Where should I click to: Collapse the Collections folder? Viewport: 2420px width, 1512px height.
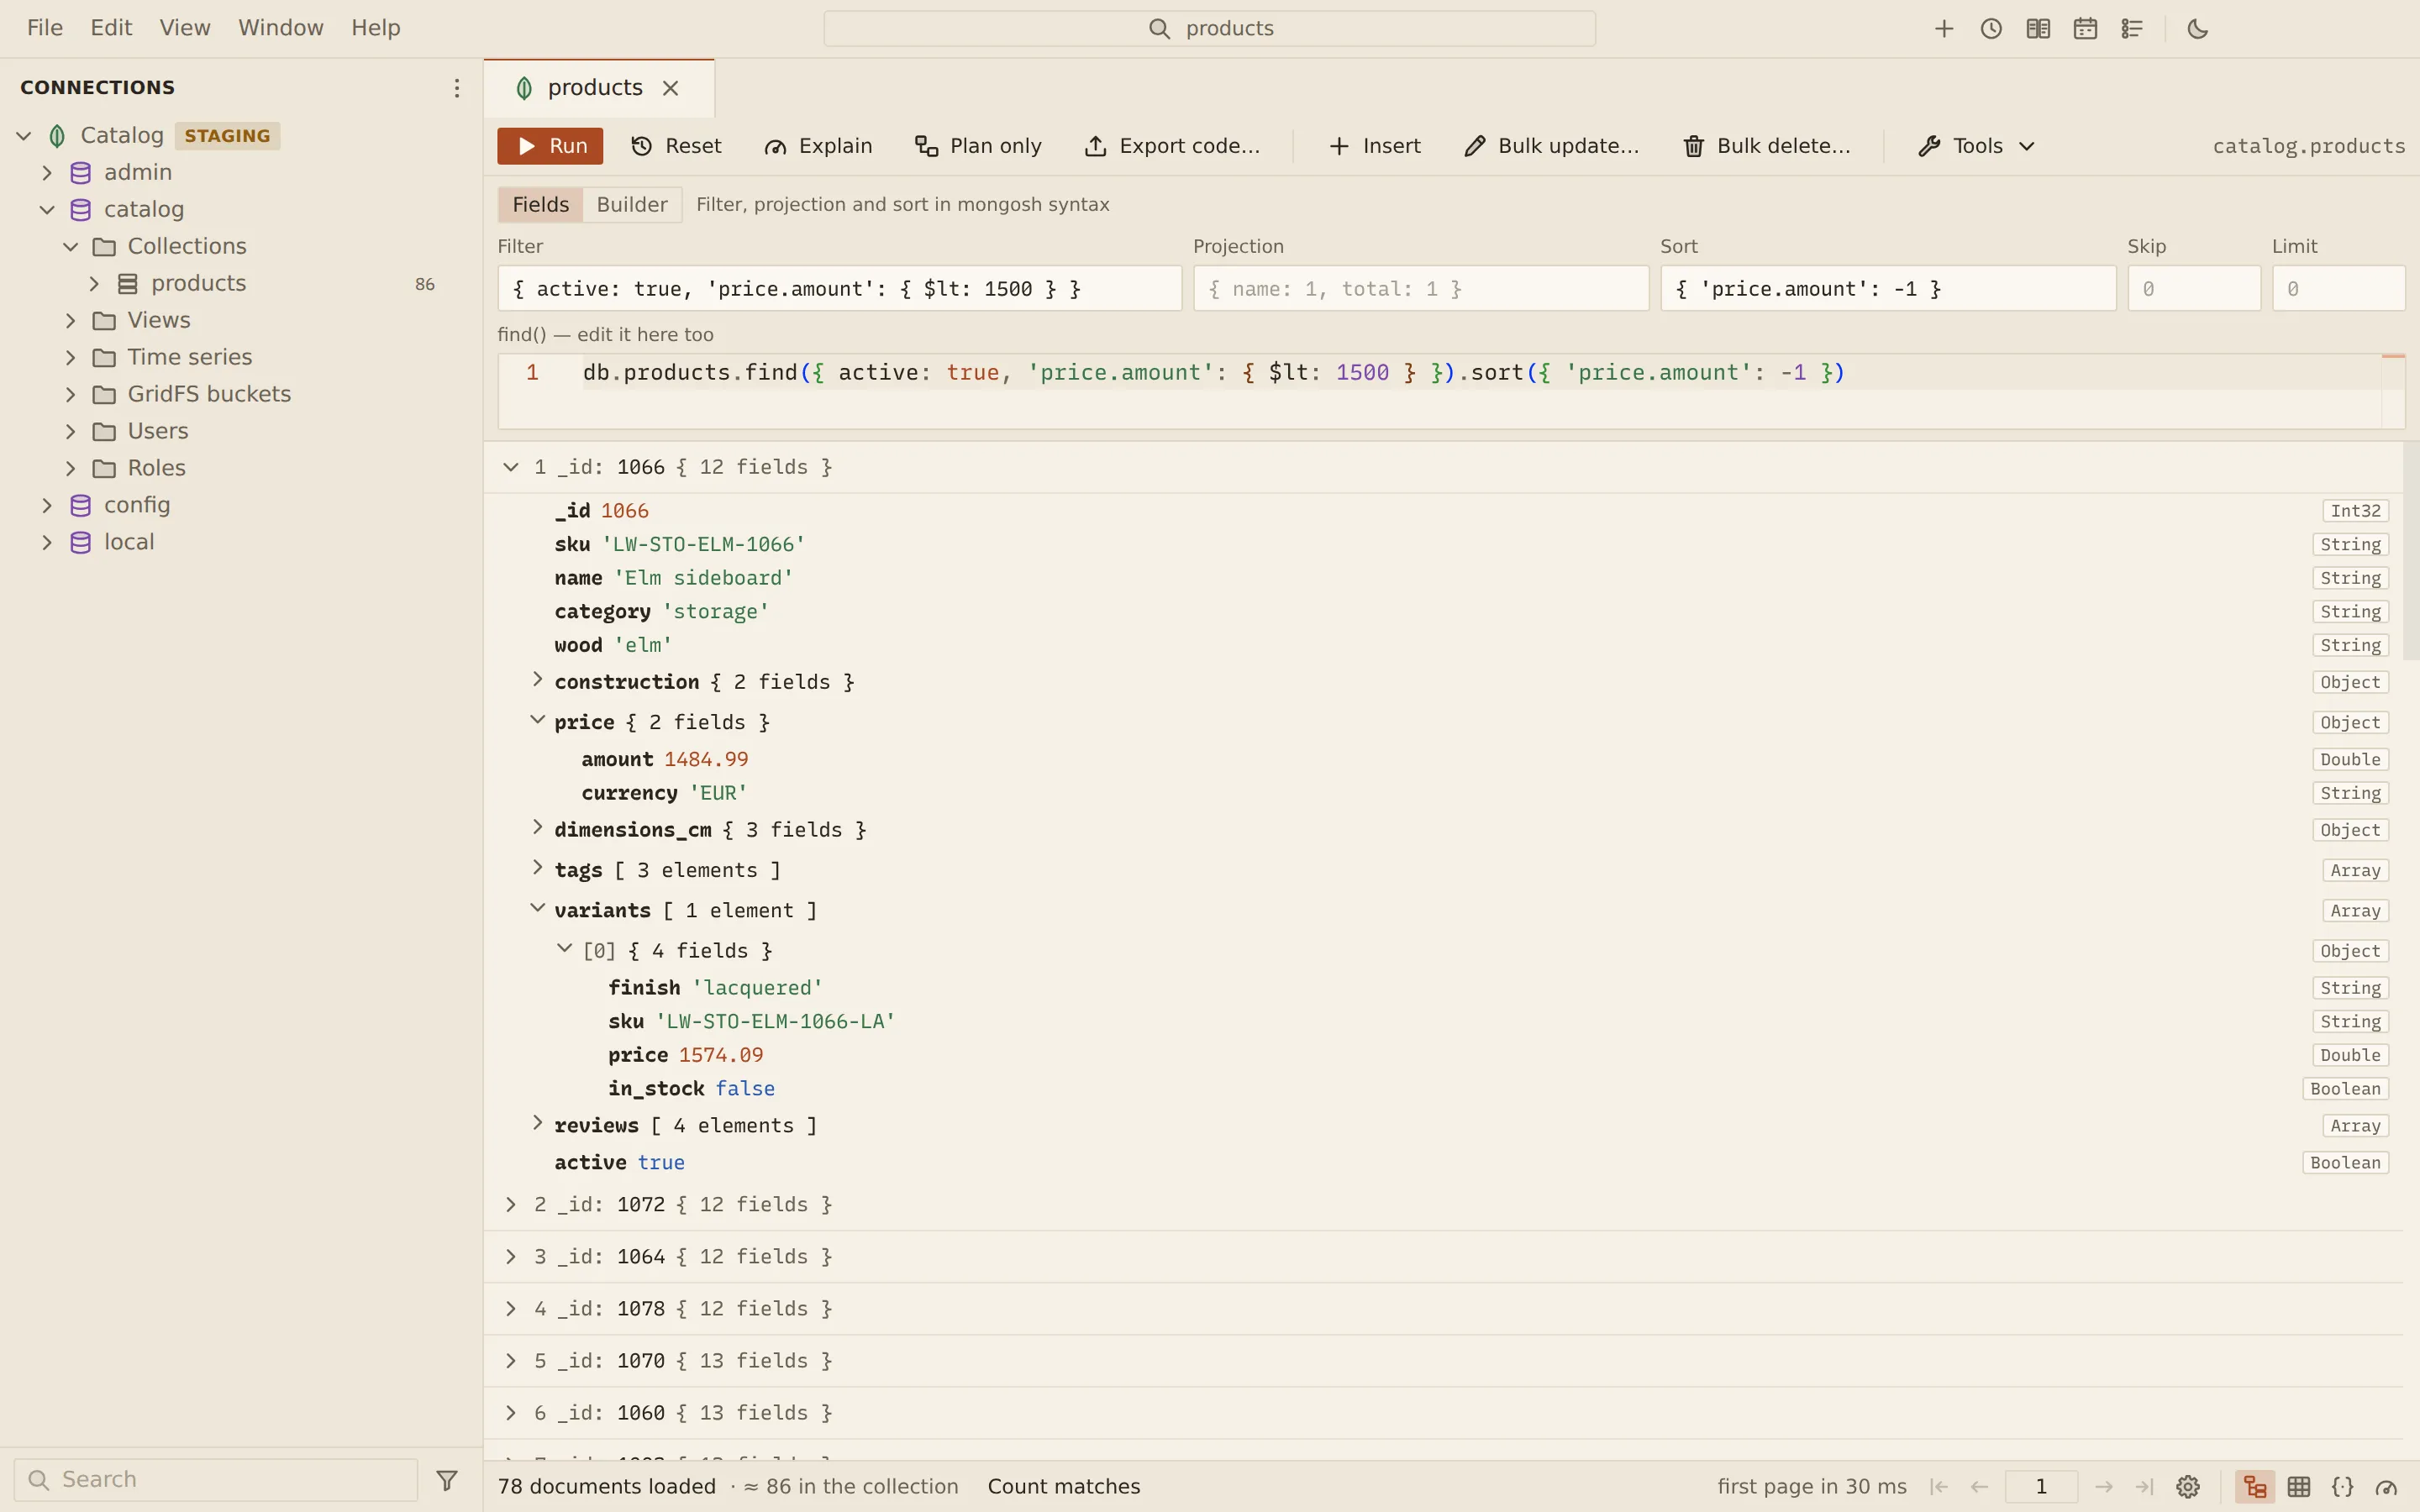click(71, 247)
